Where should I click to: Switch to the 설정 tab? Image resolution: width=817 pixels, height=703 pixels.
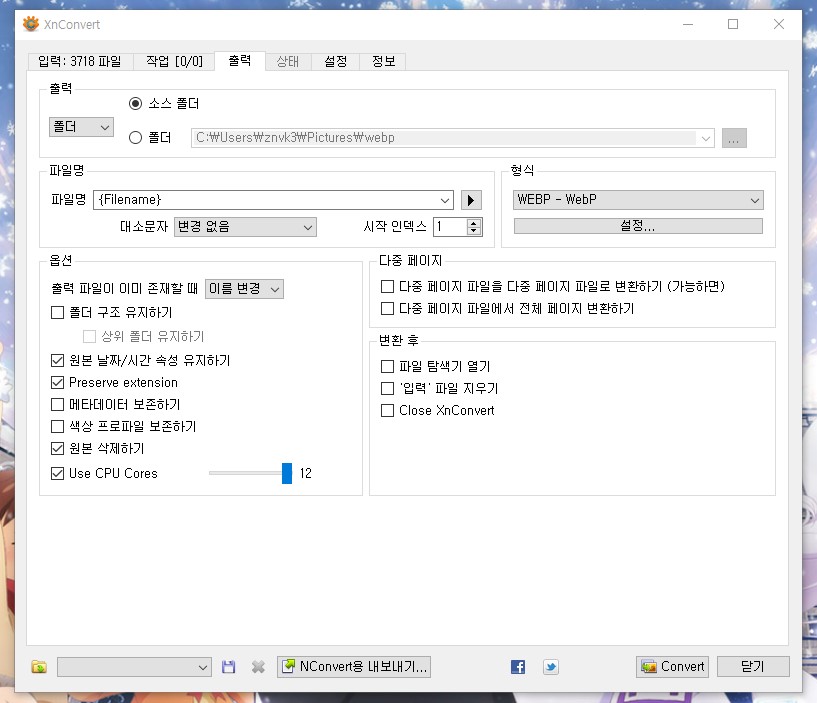tap(336, 61)
